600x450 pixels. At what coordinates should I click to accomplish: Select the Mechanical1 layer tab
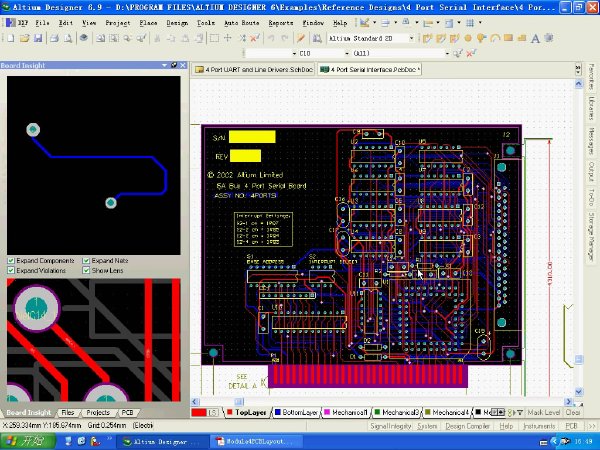(x=346, y=412)
